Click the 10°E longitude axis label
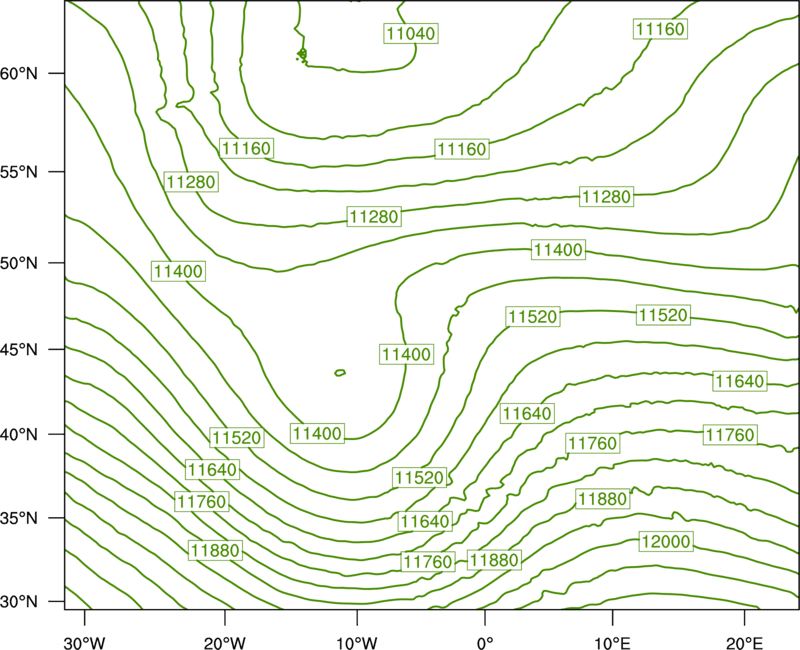Screen dimensions: 800x650 tap(612, 643)
